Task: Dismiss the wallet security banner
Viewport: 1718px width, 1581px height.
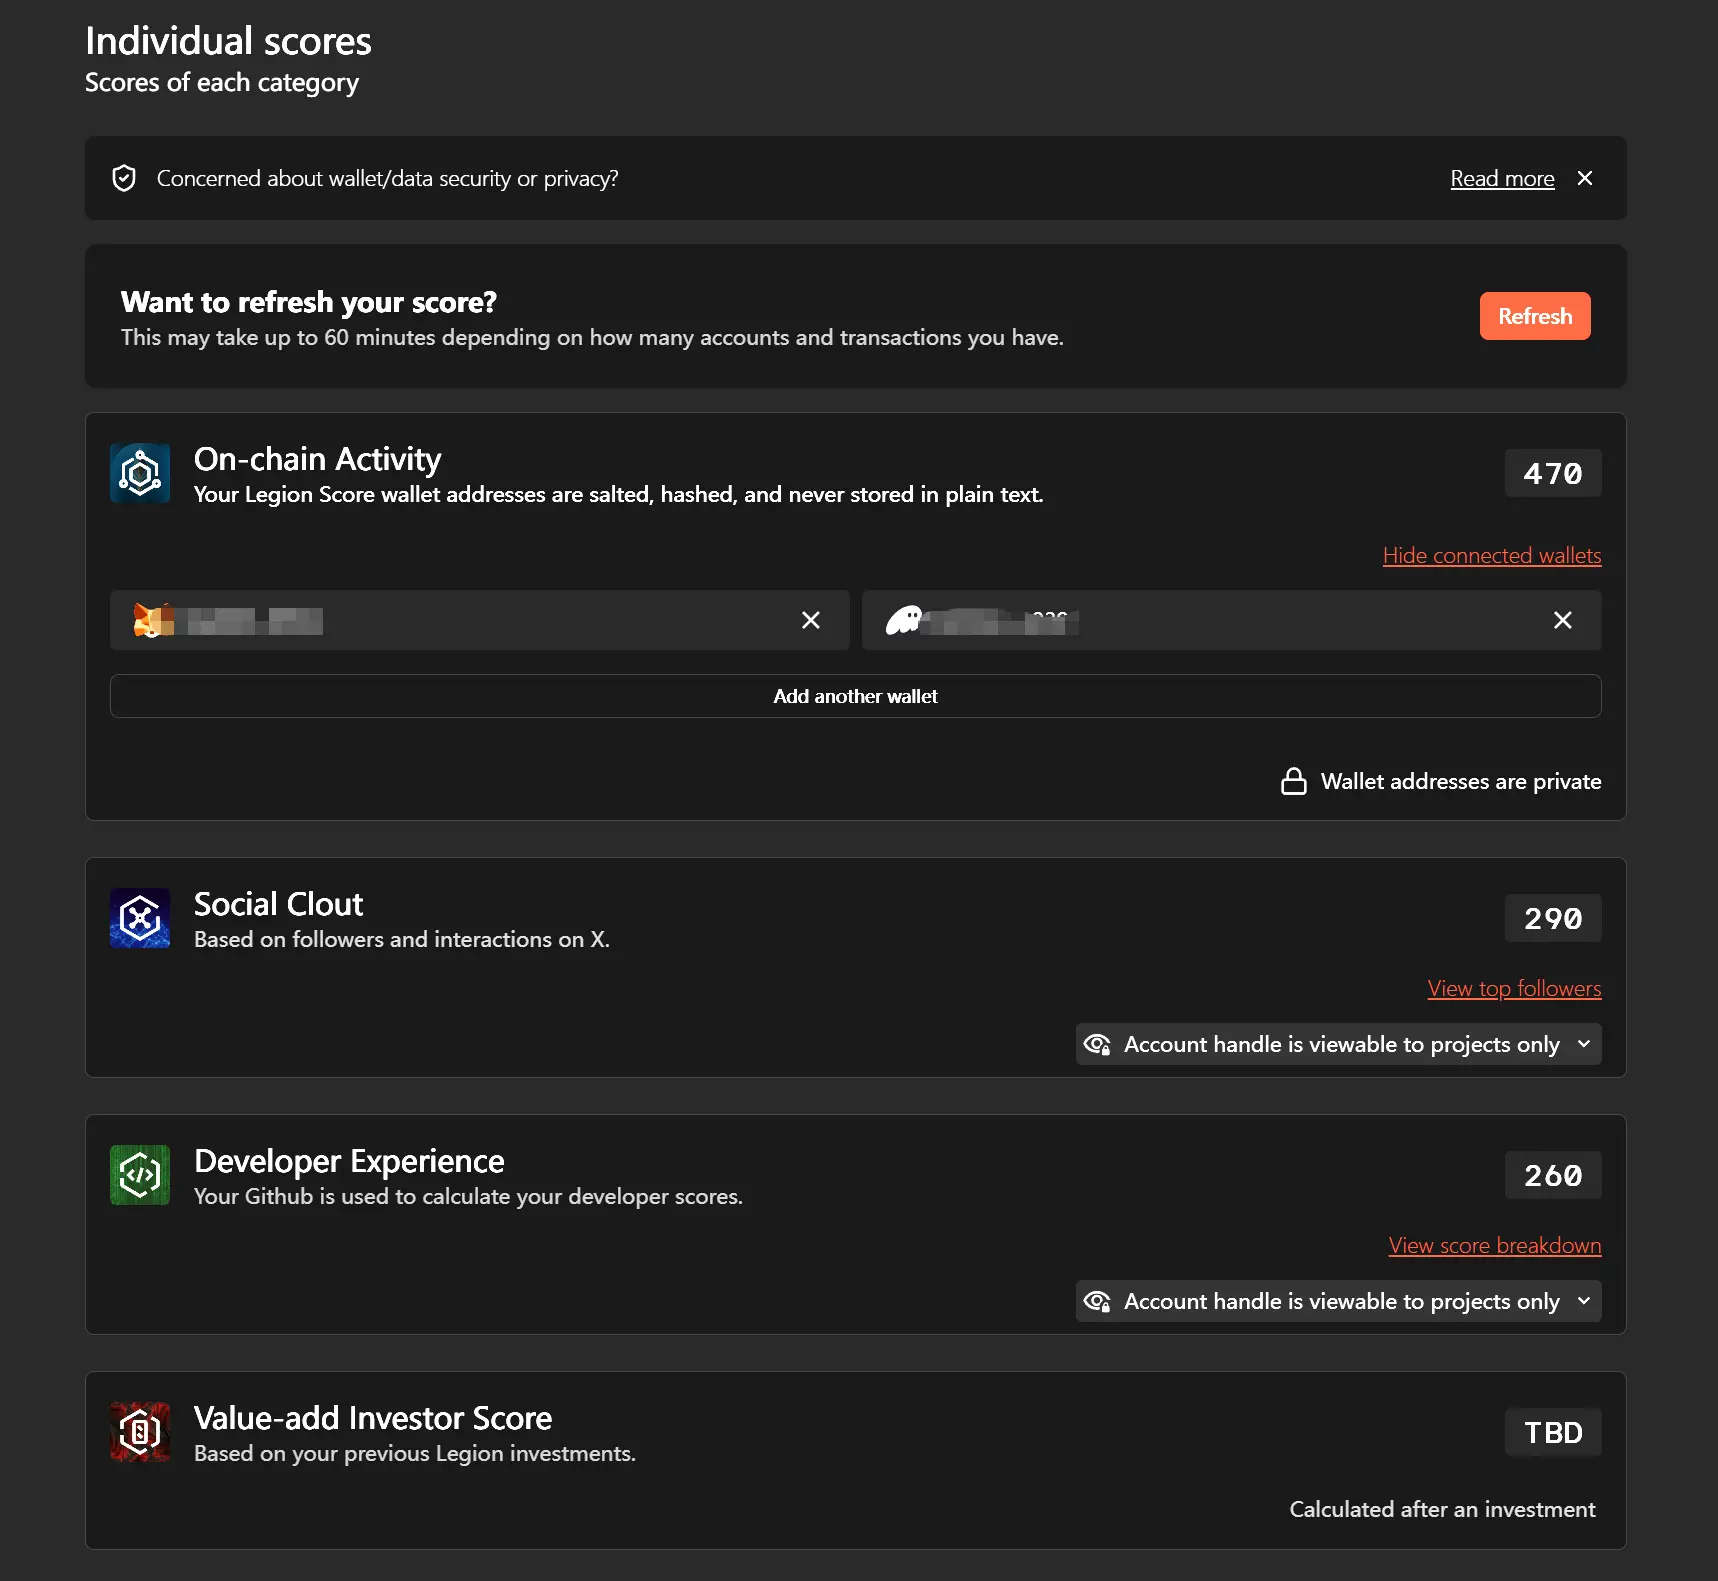Action: (1585, 178)
